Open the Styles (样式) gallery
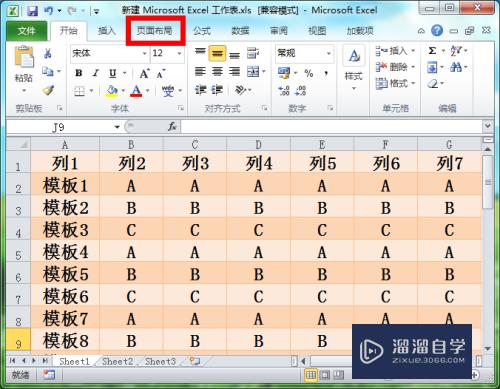This screenshot has width=500, height=389. (x=353, y=69)
